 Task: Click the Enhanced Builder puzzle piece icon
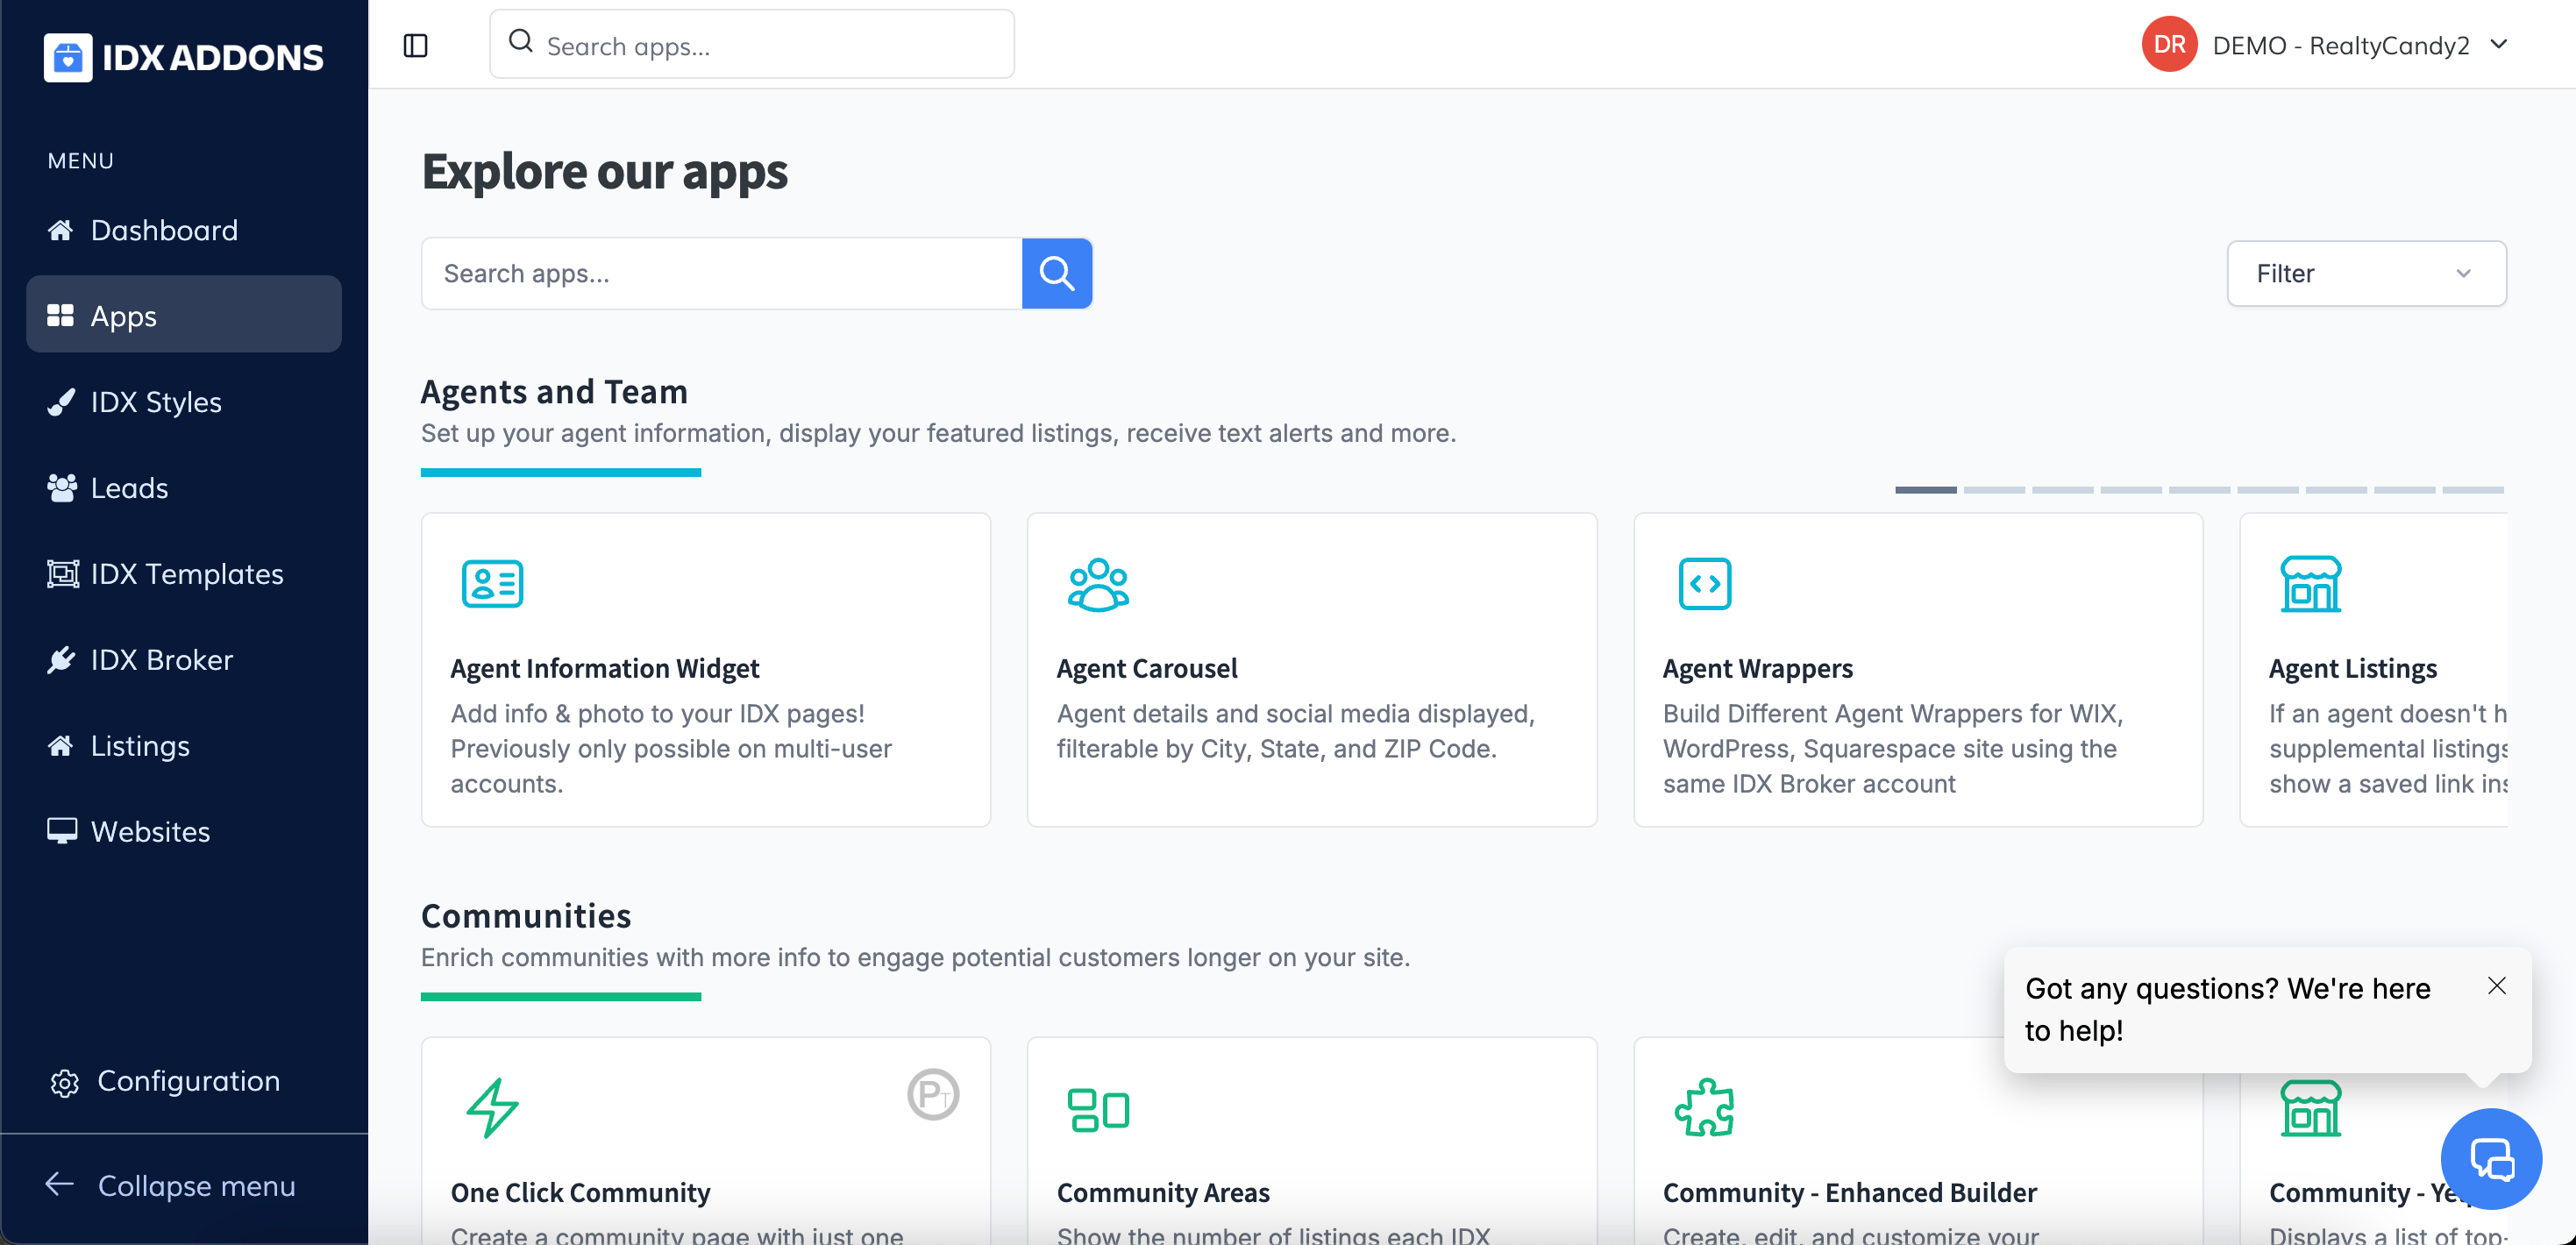click(1704, 1107)
